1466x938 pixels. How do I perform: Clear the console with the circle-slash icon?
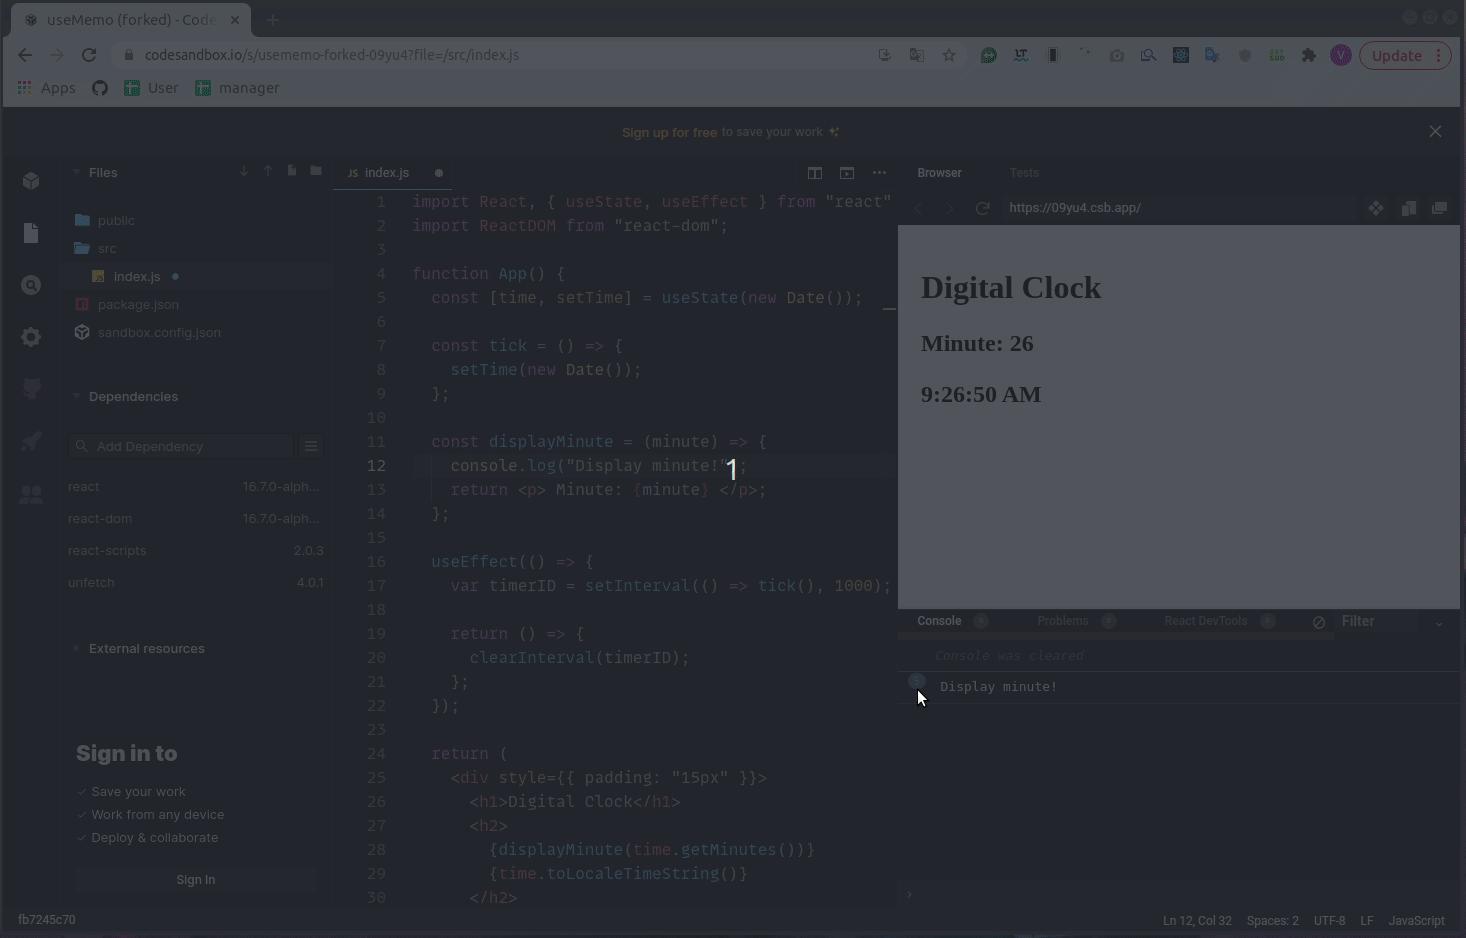coord(1319,622)
